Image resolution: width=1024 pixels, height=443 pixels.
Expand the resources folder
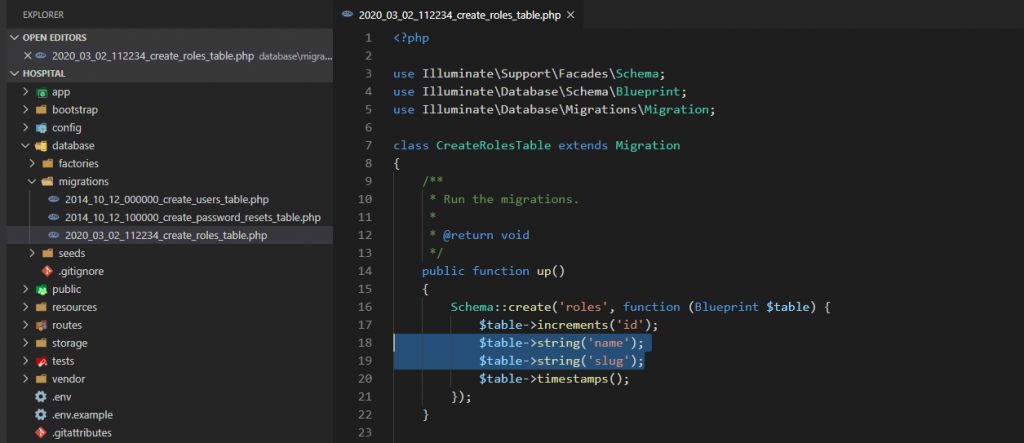point(26,307)
